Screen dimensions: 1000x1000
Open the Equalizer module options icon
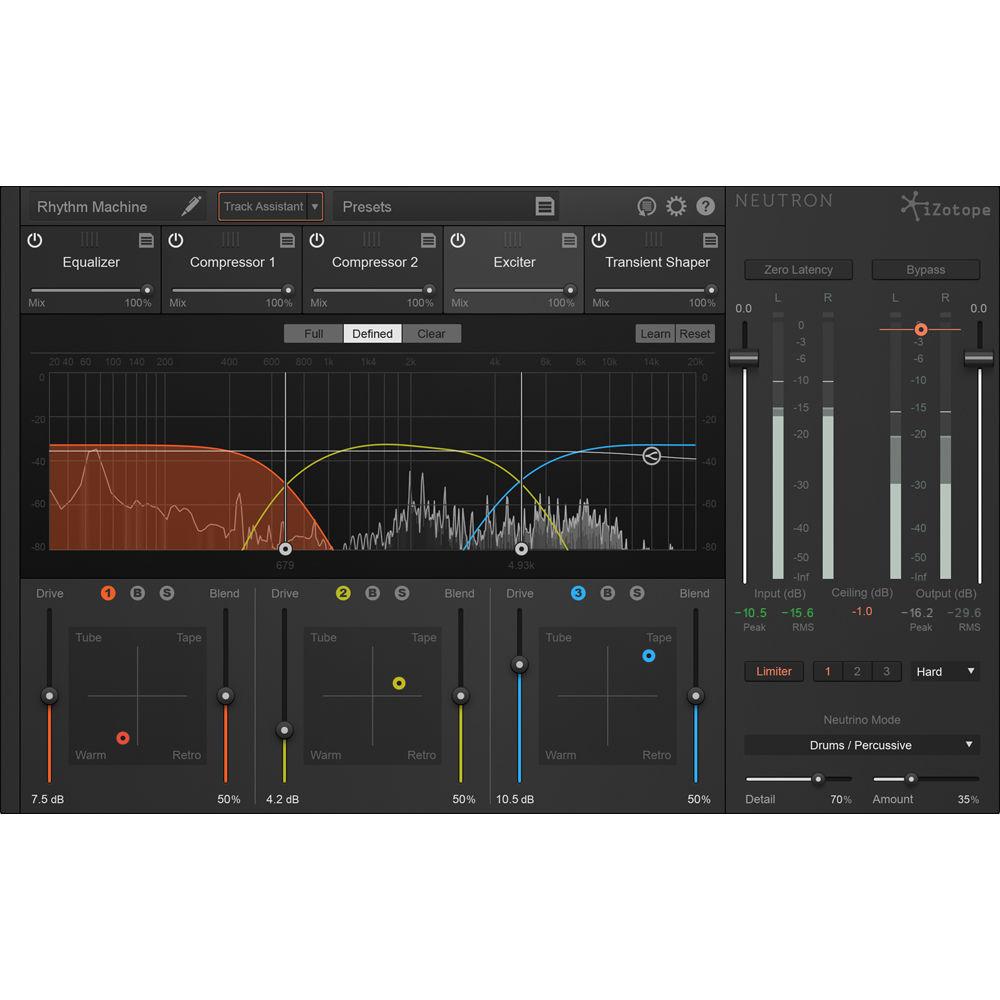pos(146,240)
